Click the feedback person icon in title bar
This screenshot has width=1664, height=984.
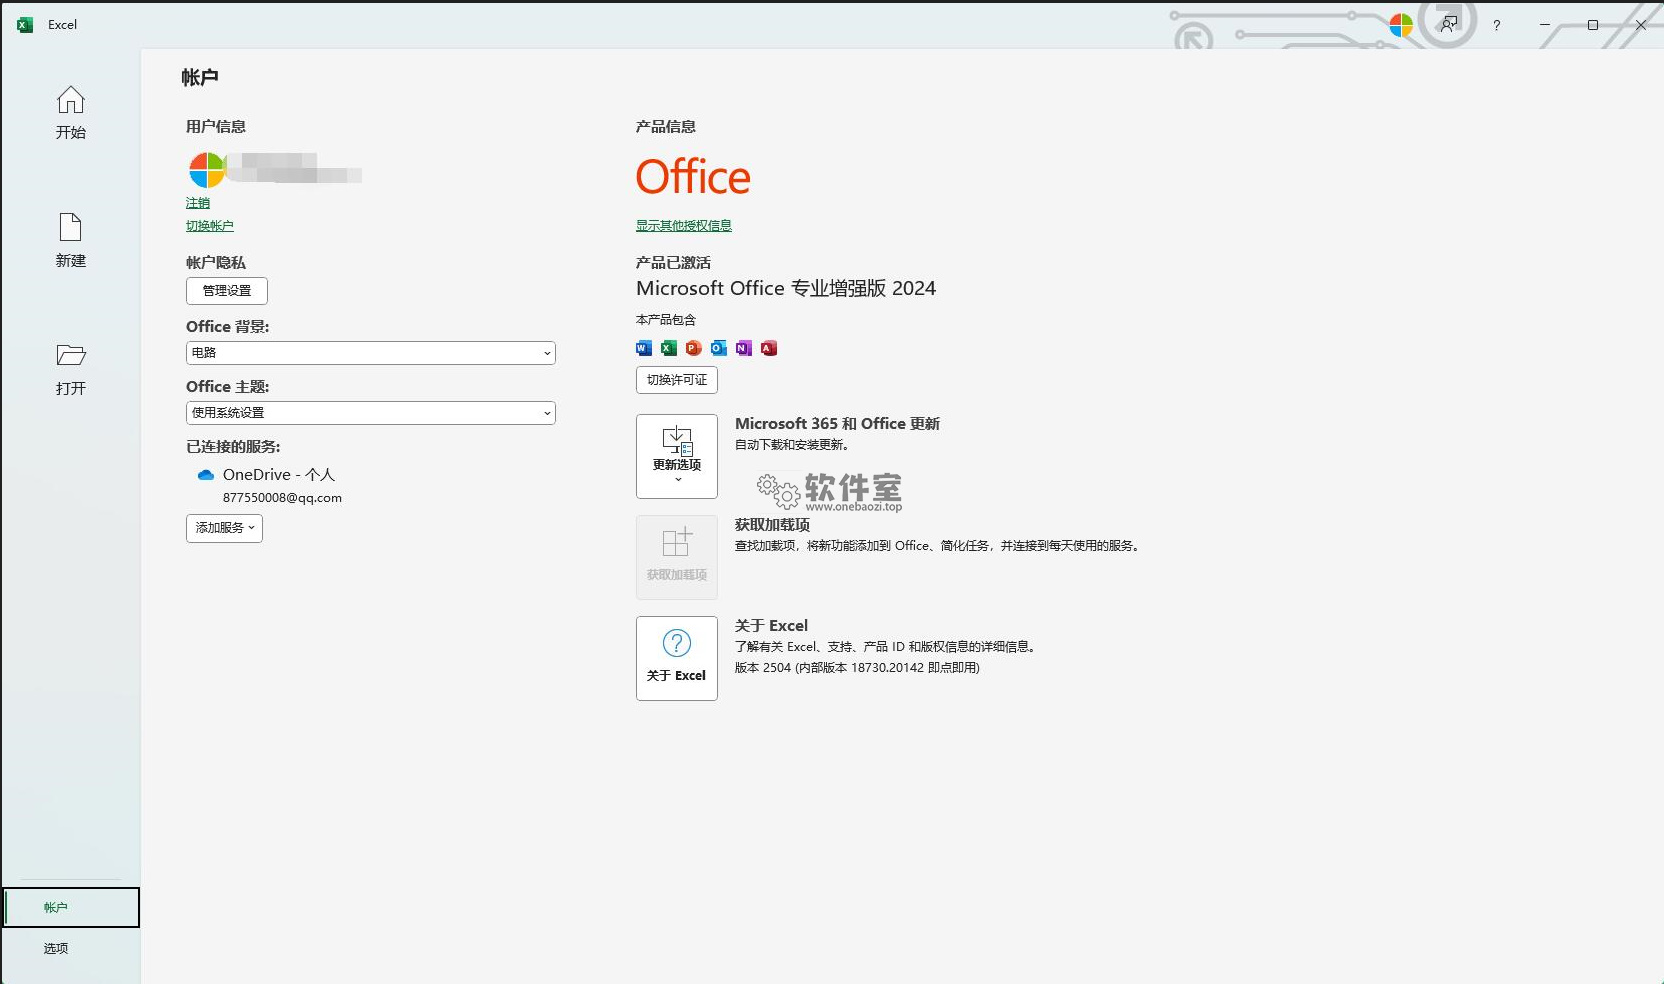[1448, 25]
